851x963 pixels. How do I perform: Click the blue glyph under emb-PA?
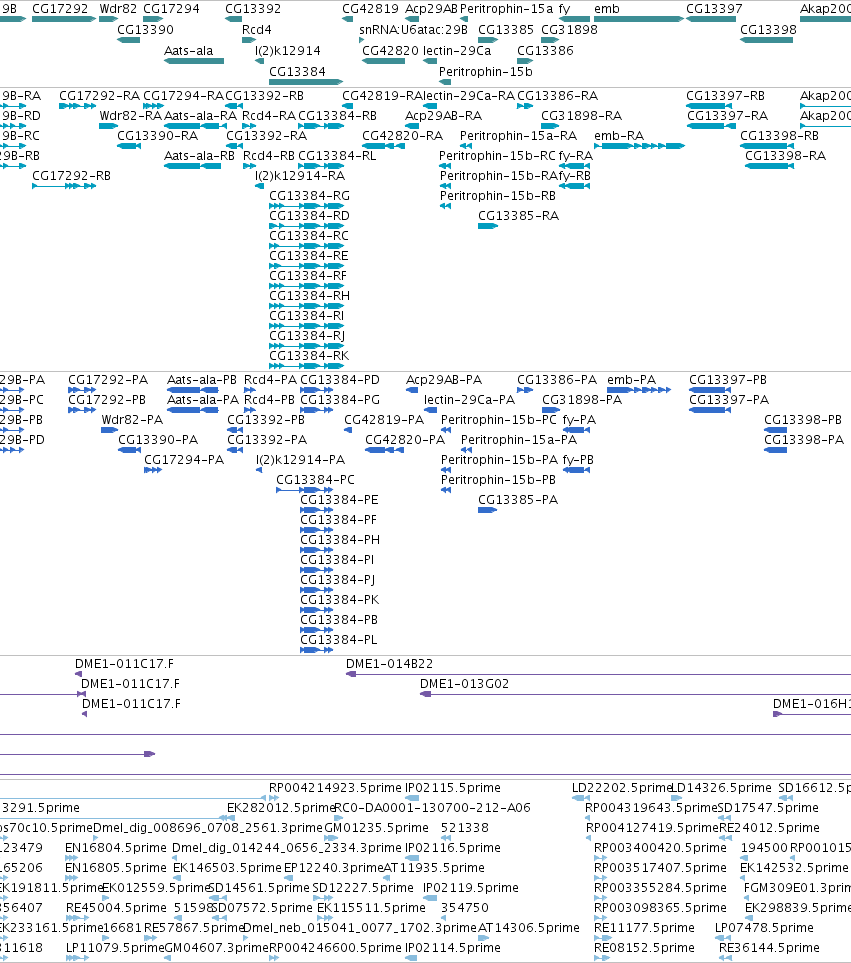(639, 390)
